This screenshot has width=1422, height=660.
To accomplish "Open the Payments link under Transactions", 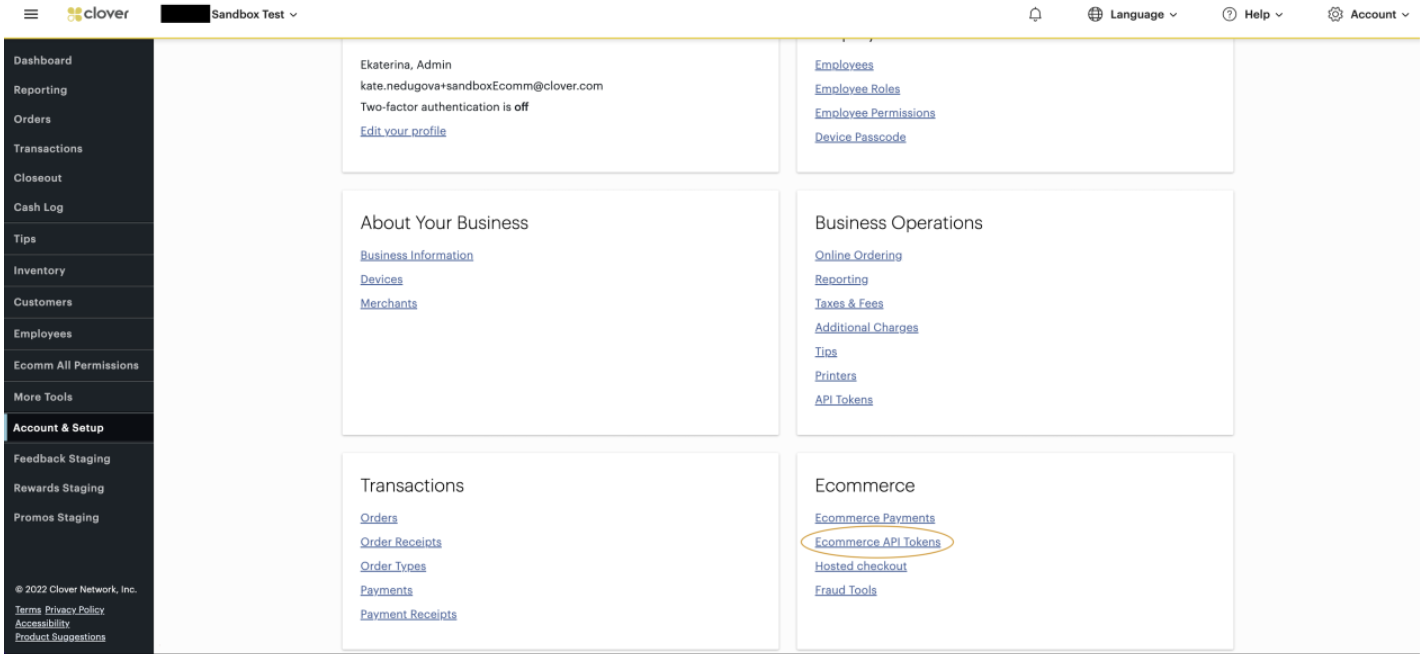I will pyautogui.click(x=386, y=590).
